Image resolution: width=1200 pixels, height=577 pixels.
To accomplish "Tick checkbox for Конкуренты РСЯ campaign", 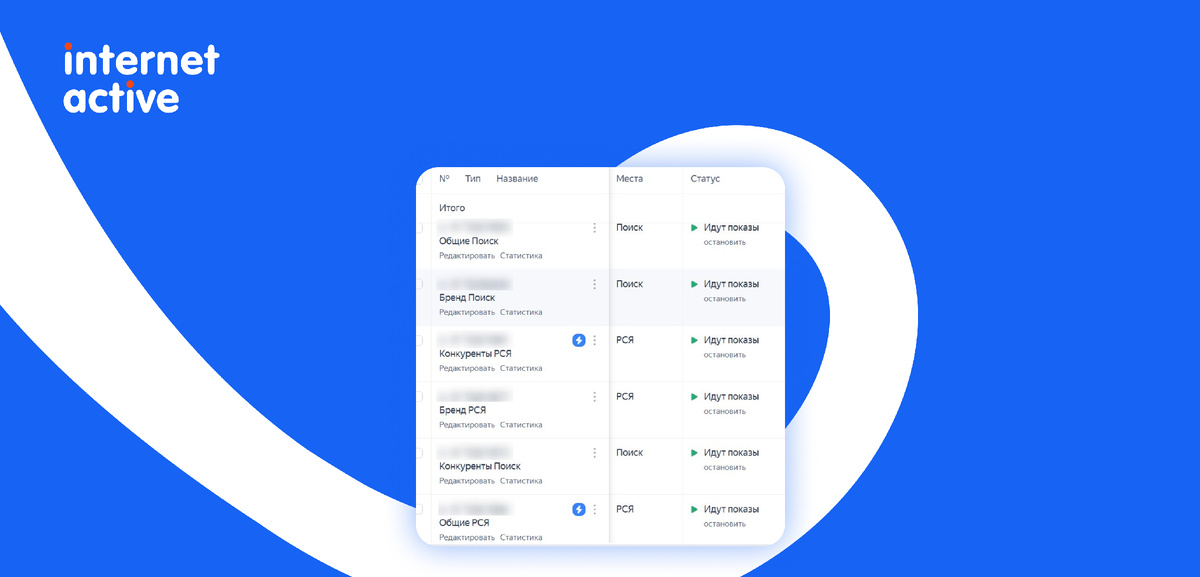I will [x=419, y=340].
